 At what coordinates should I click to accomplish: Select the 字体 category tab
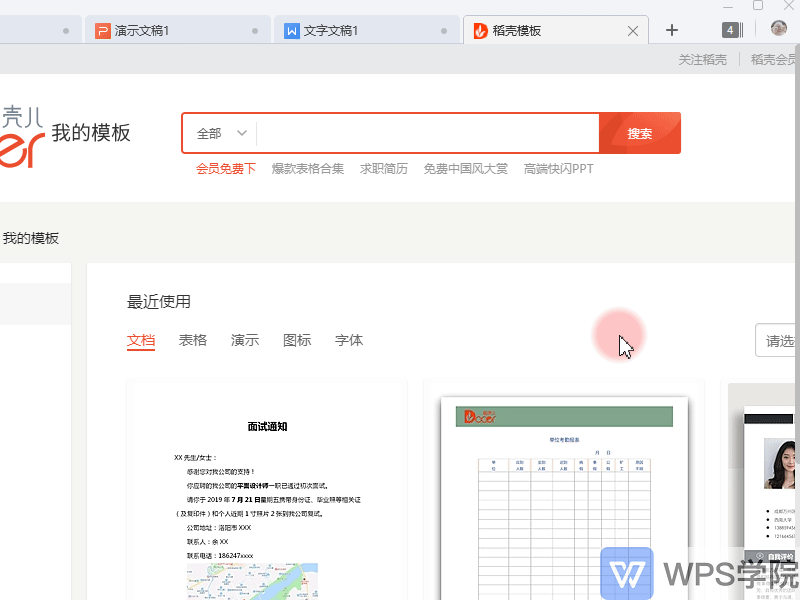coord(349,340)
